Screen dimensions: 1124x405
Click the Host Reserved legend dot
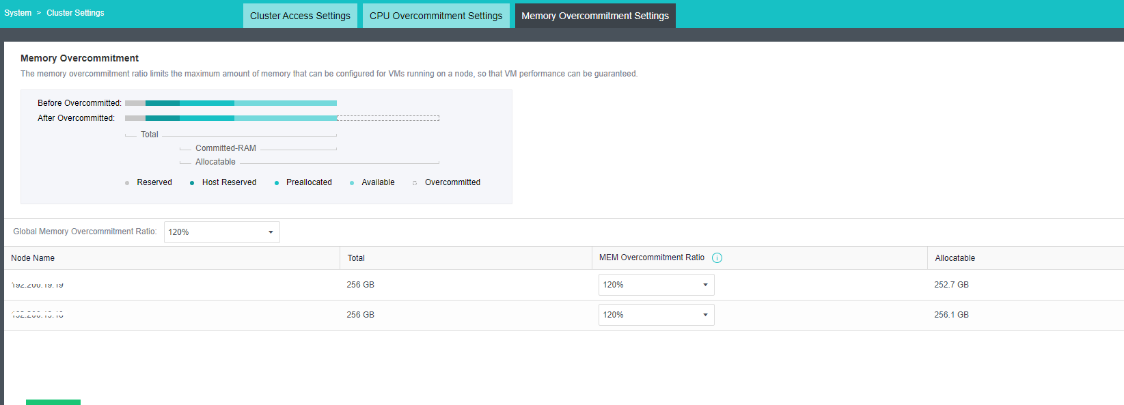click(192, 183)
